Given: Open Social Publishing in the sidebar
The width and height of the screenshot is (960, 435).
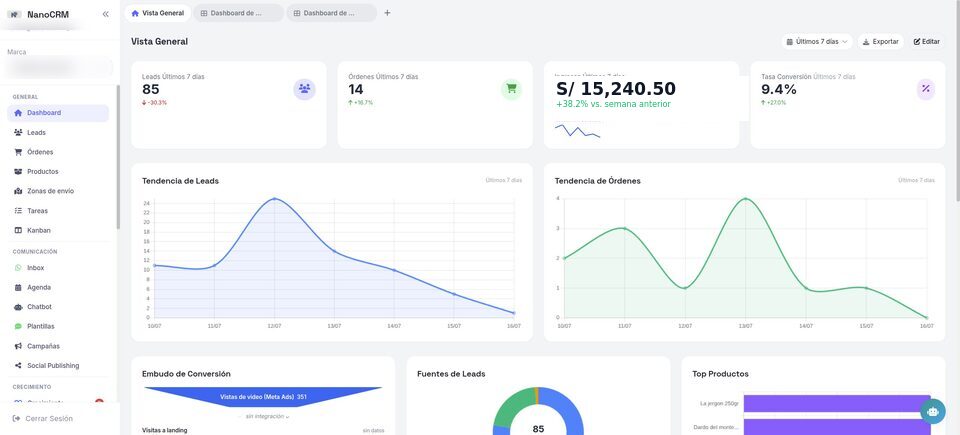Looking at the screenshot, I should click(x=58, y=366).
